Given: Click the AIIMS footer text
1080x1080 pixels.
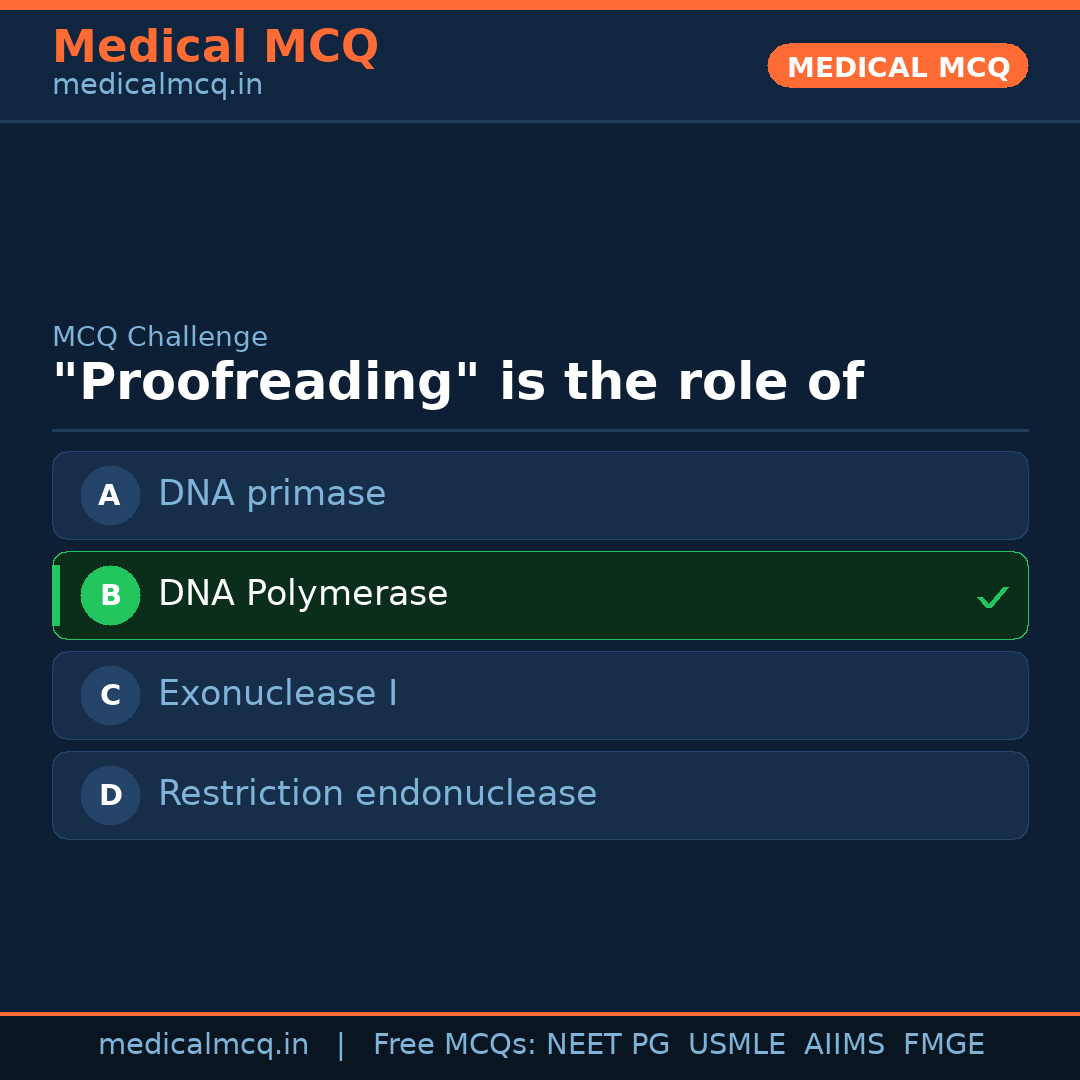Looking at the screenshot, I should (x=844, y=1045).
